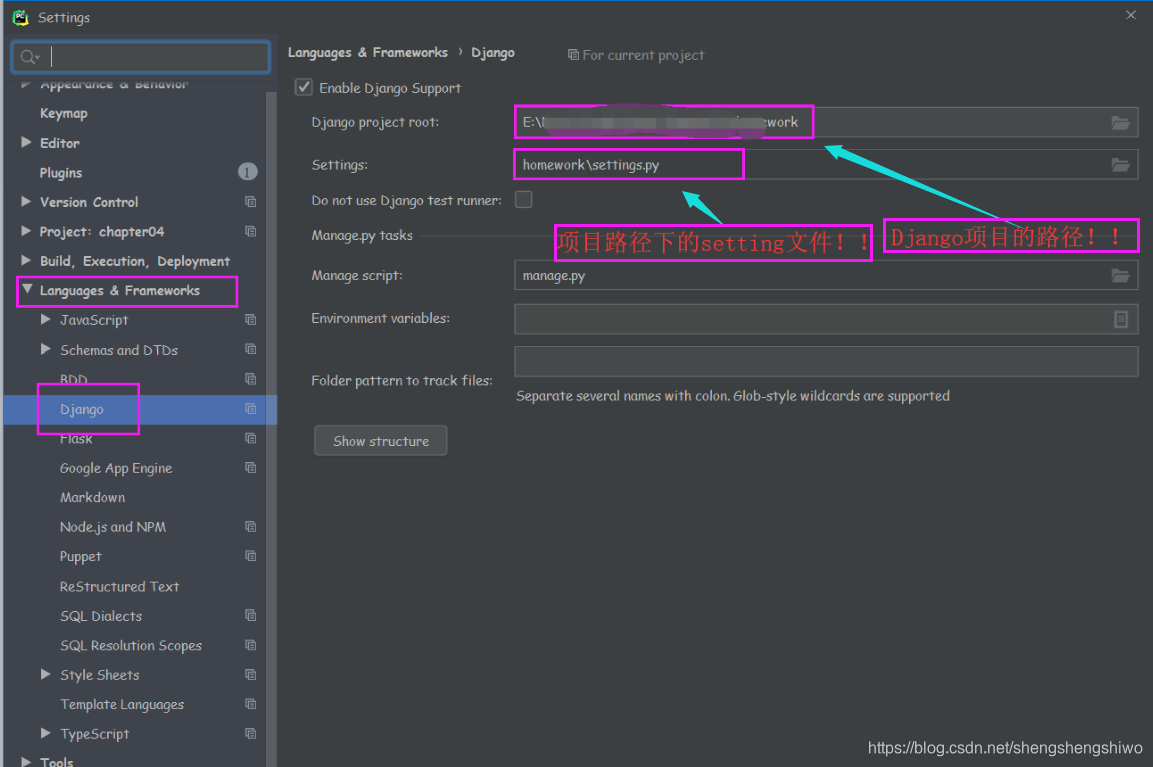This screenshot has width=1153, height=767.
Task: Open the Plugins settings page
Action: [61, 173]
